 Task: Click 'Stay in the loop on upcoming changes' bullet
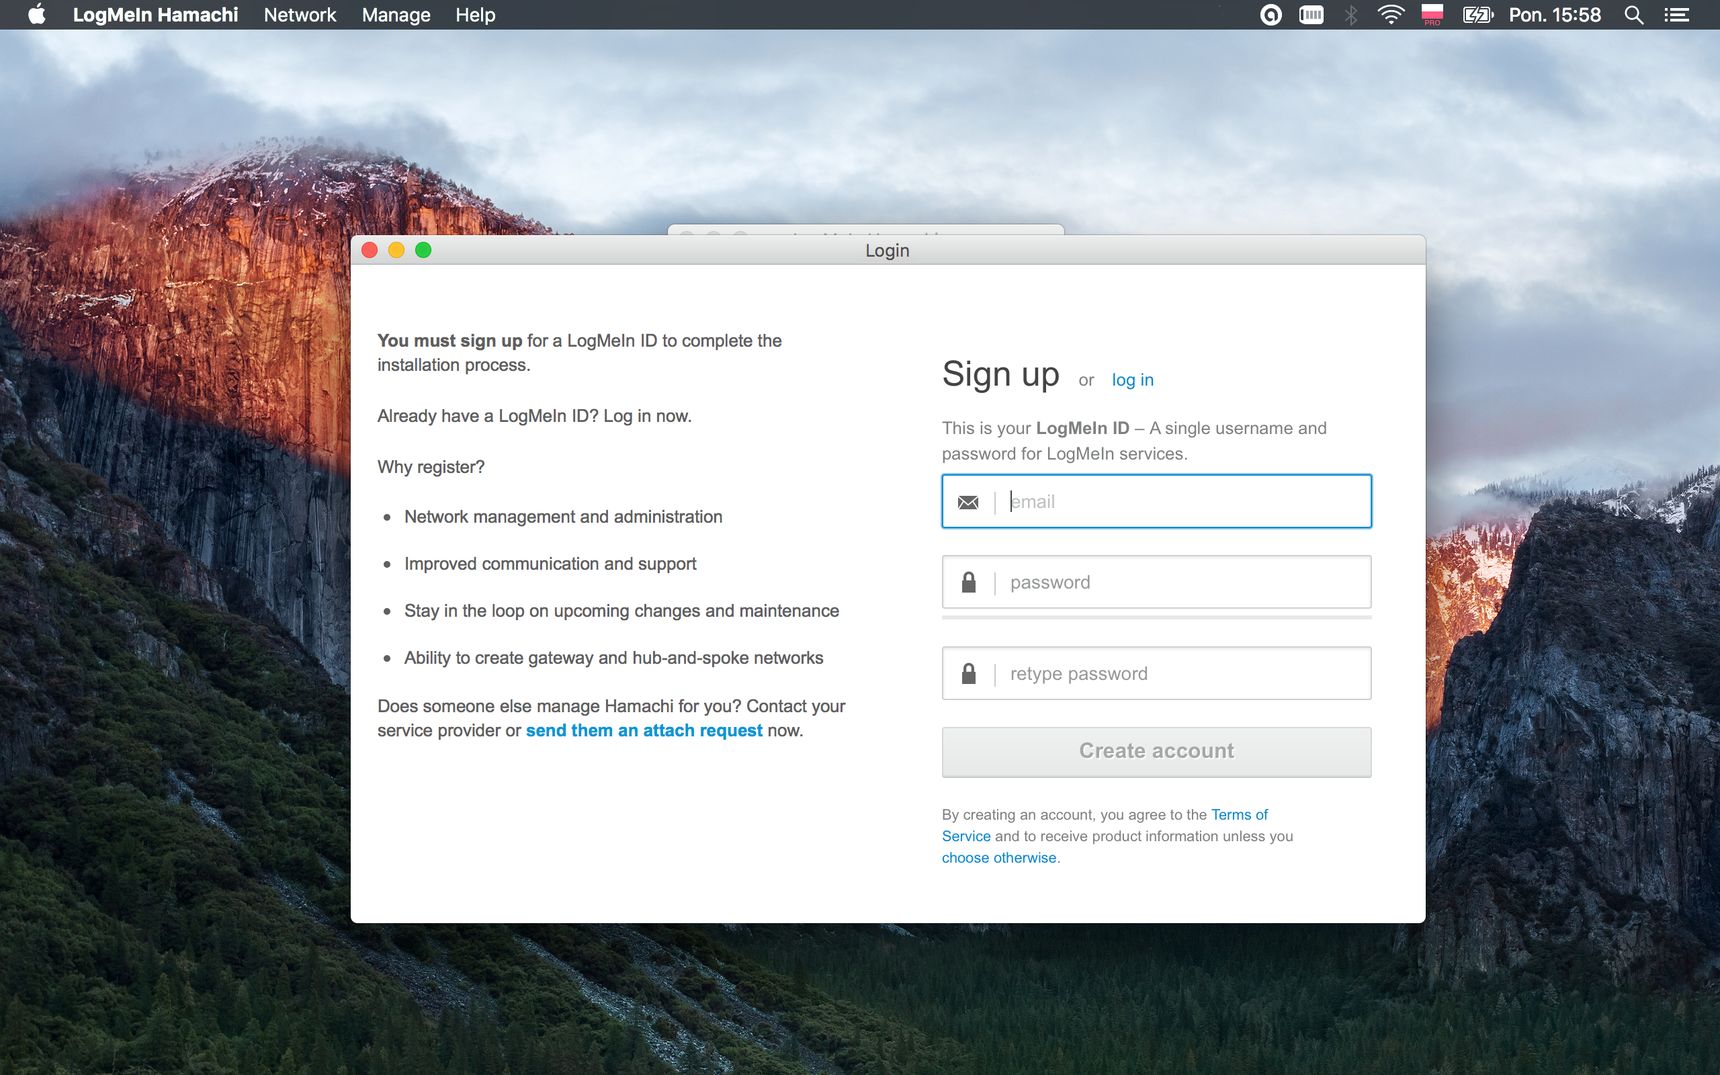click(621, 611)
